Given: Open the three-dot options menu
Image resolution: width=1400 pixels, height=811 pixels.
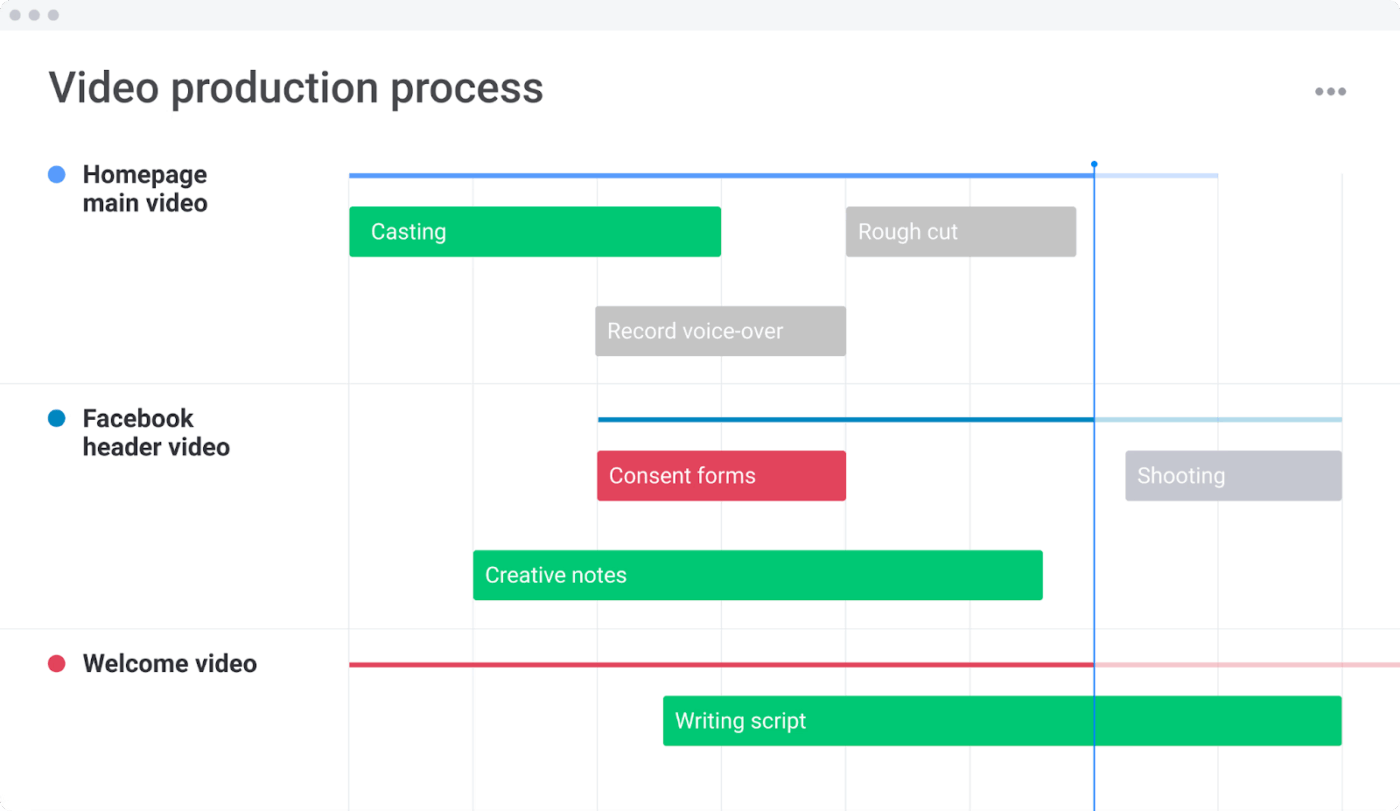Looking at the screenshot, I should click(x=1331, y=91).
